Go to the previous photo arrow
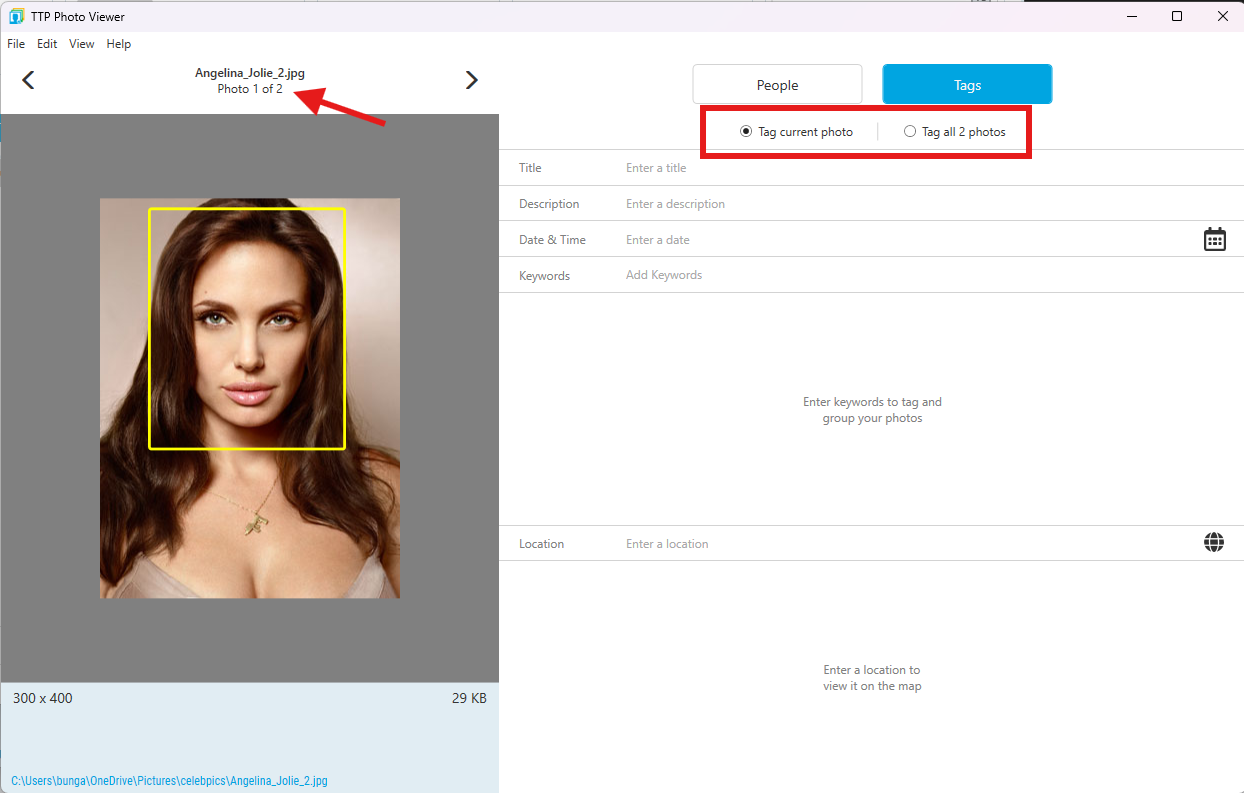1244x793 pixels. click(28, 81)
